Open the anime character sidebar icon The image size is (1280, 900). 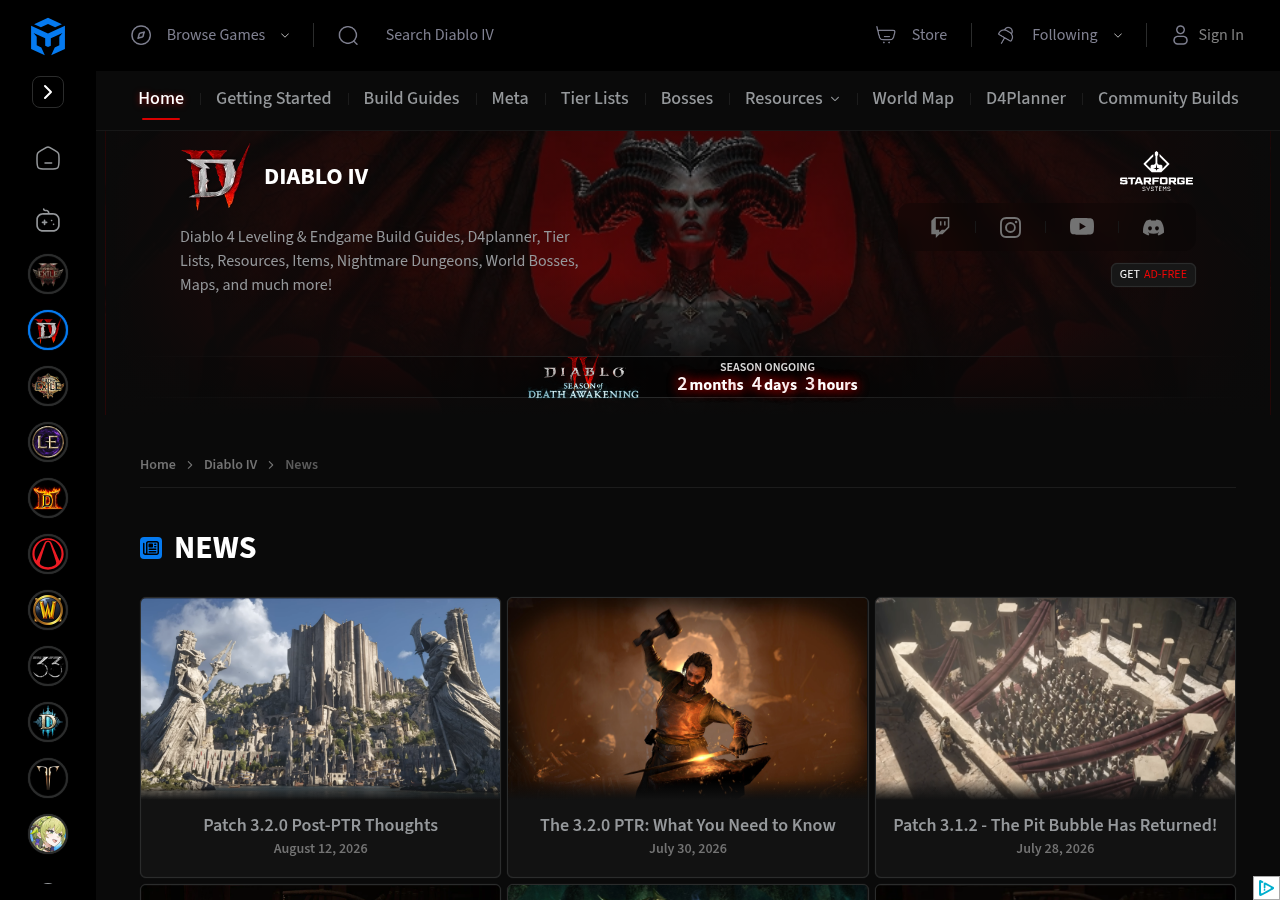(48, 834)
